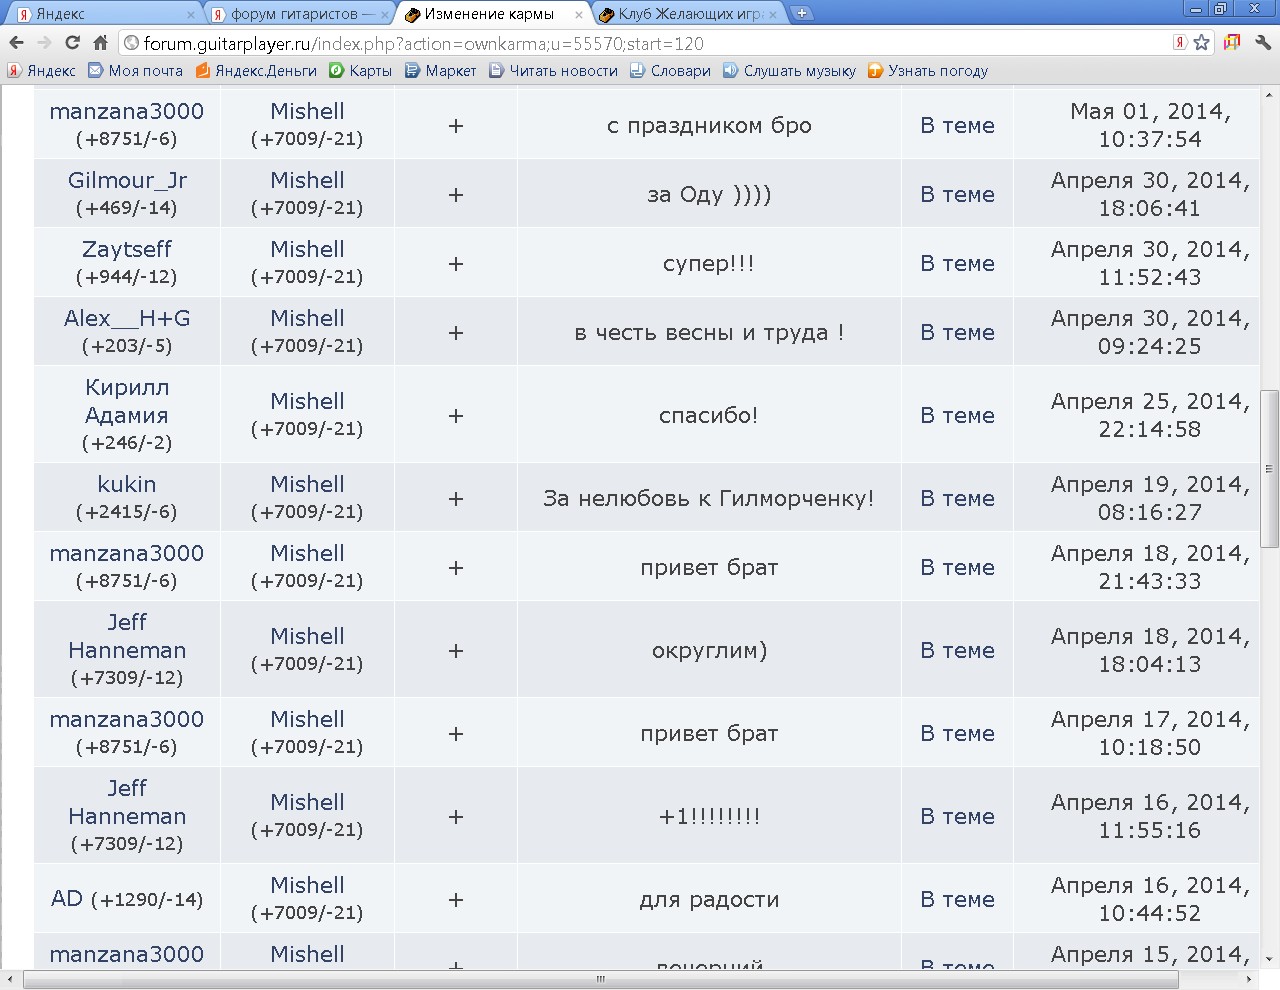1280x990 pixels.
Task: Click the comment 'в честь весны и труда !'
Action: pos(709,332)
